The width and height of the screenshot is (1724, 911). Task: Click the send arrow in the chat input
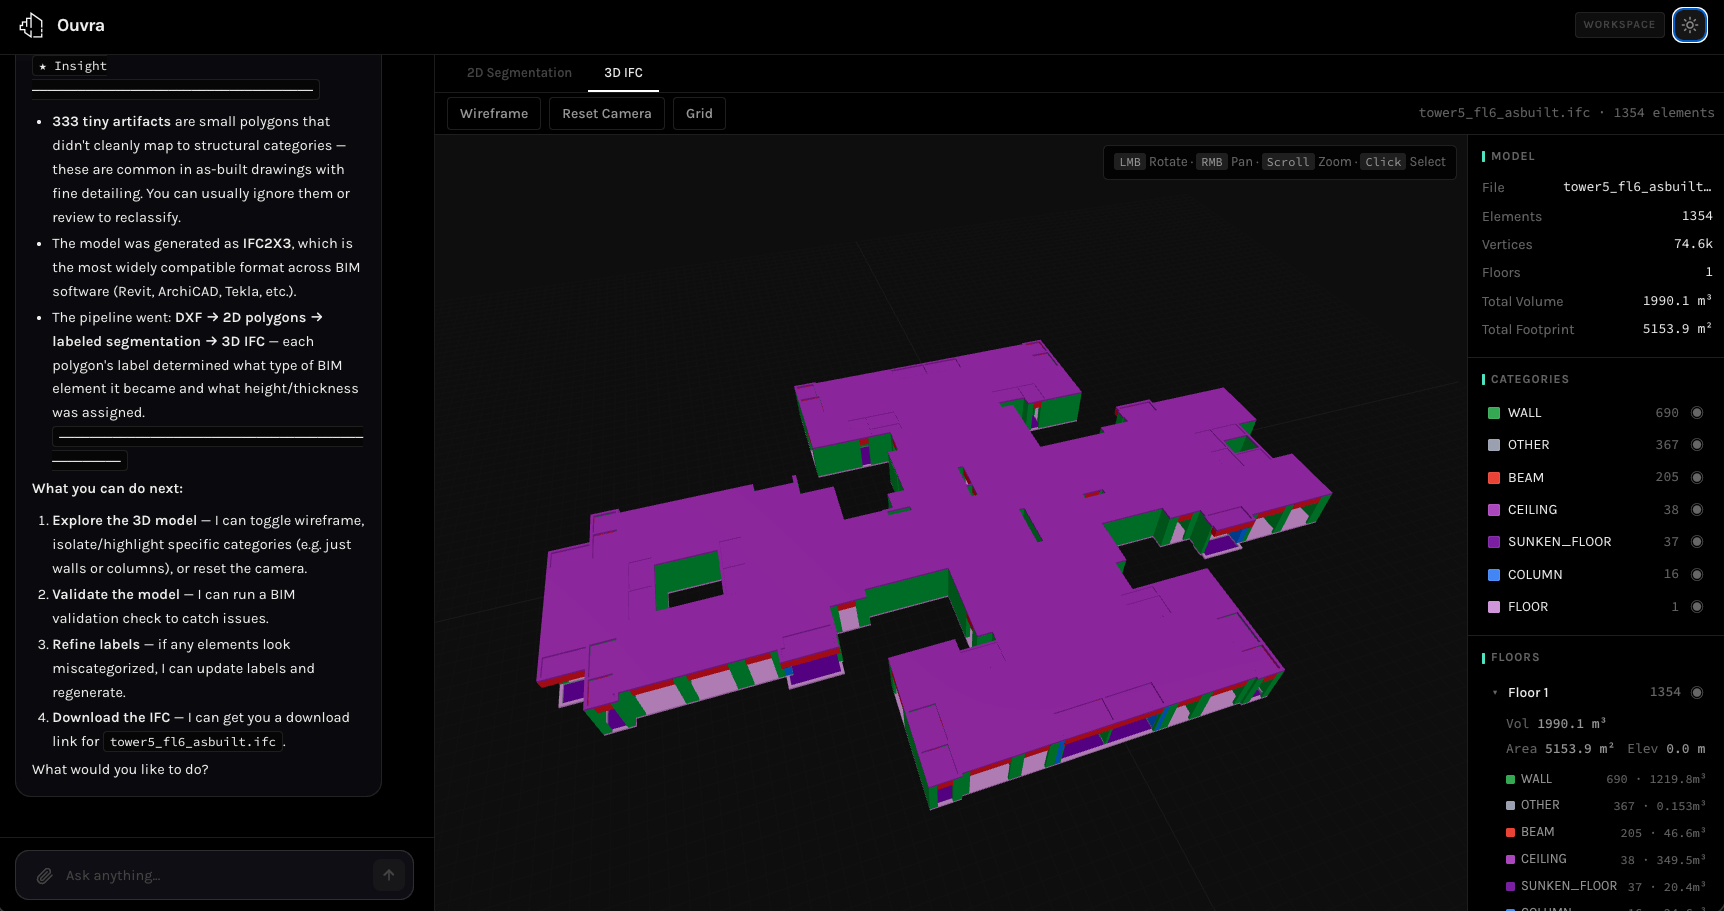(388, 874)
